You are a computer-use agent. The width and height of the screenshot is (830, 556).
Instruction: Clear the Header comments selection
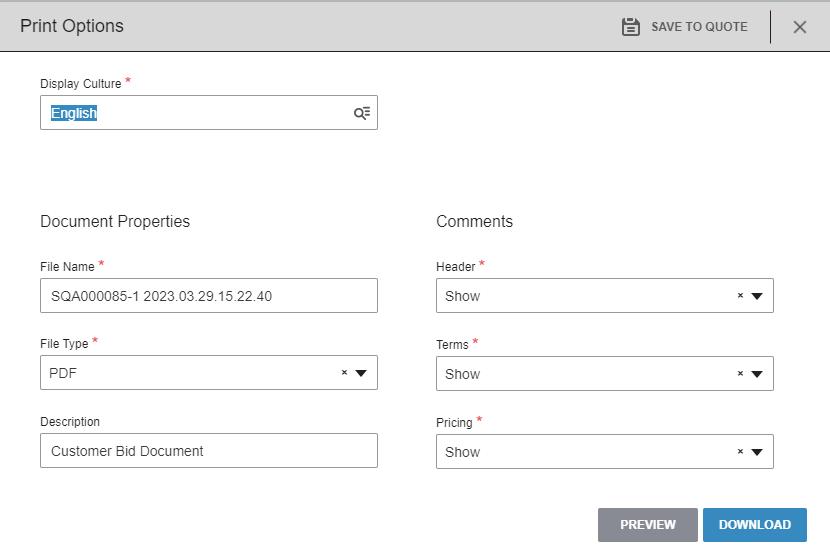[x=740, y=296]
